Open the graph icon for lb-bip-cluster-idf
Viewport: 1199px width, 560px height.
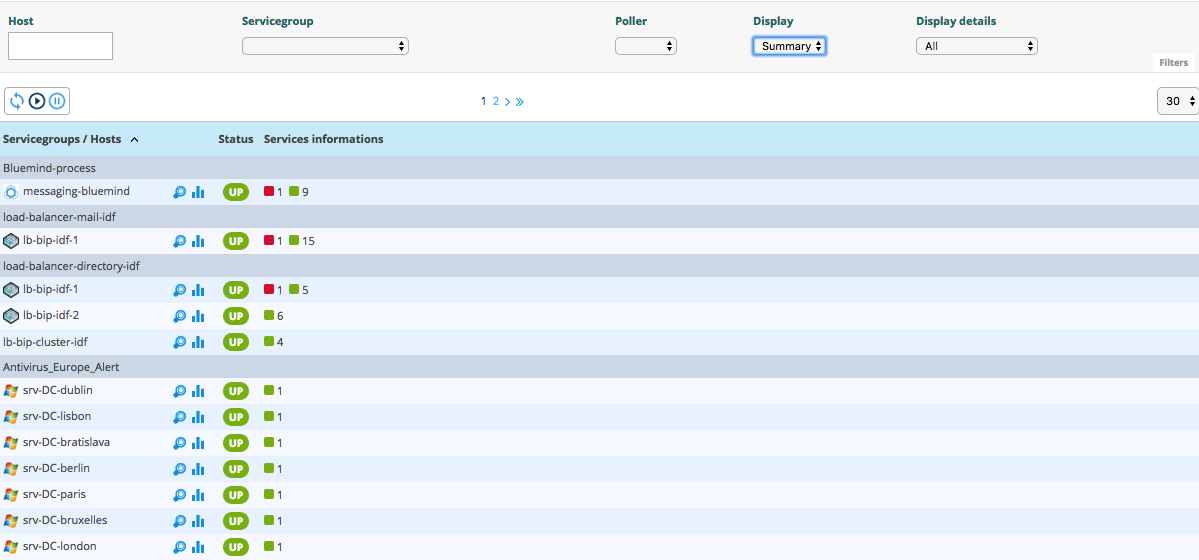(x=198, y=342)
